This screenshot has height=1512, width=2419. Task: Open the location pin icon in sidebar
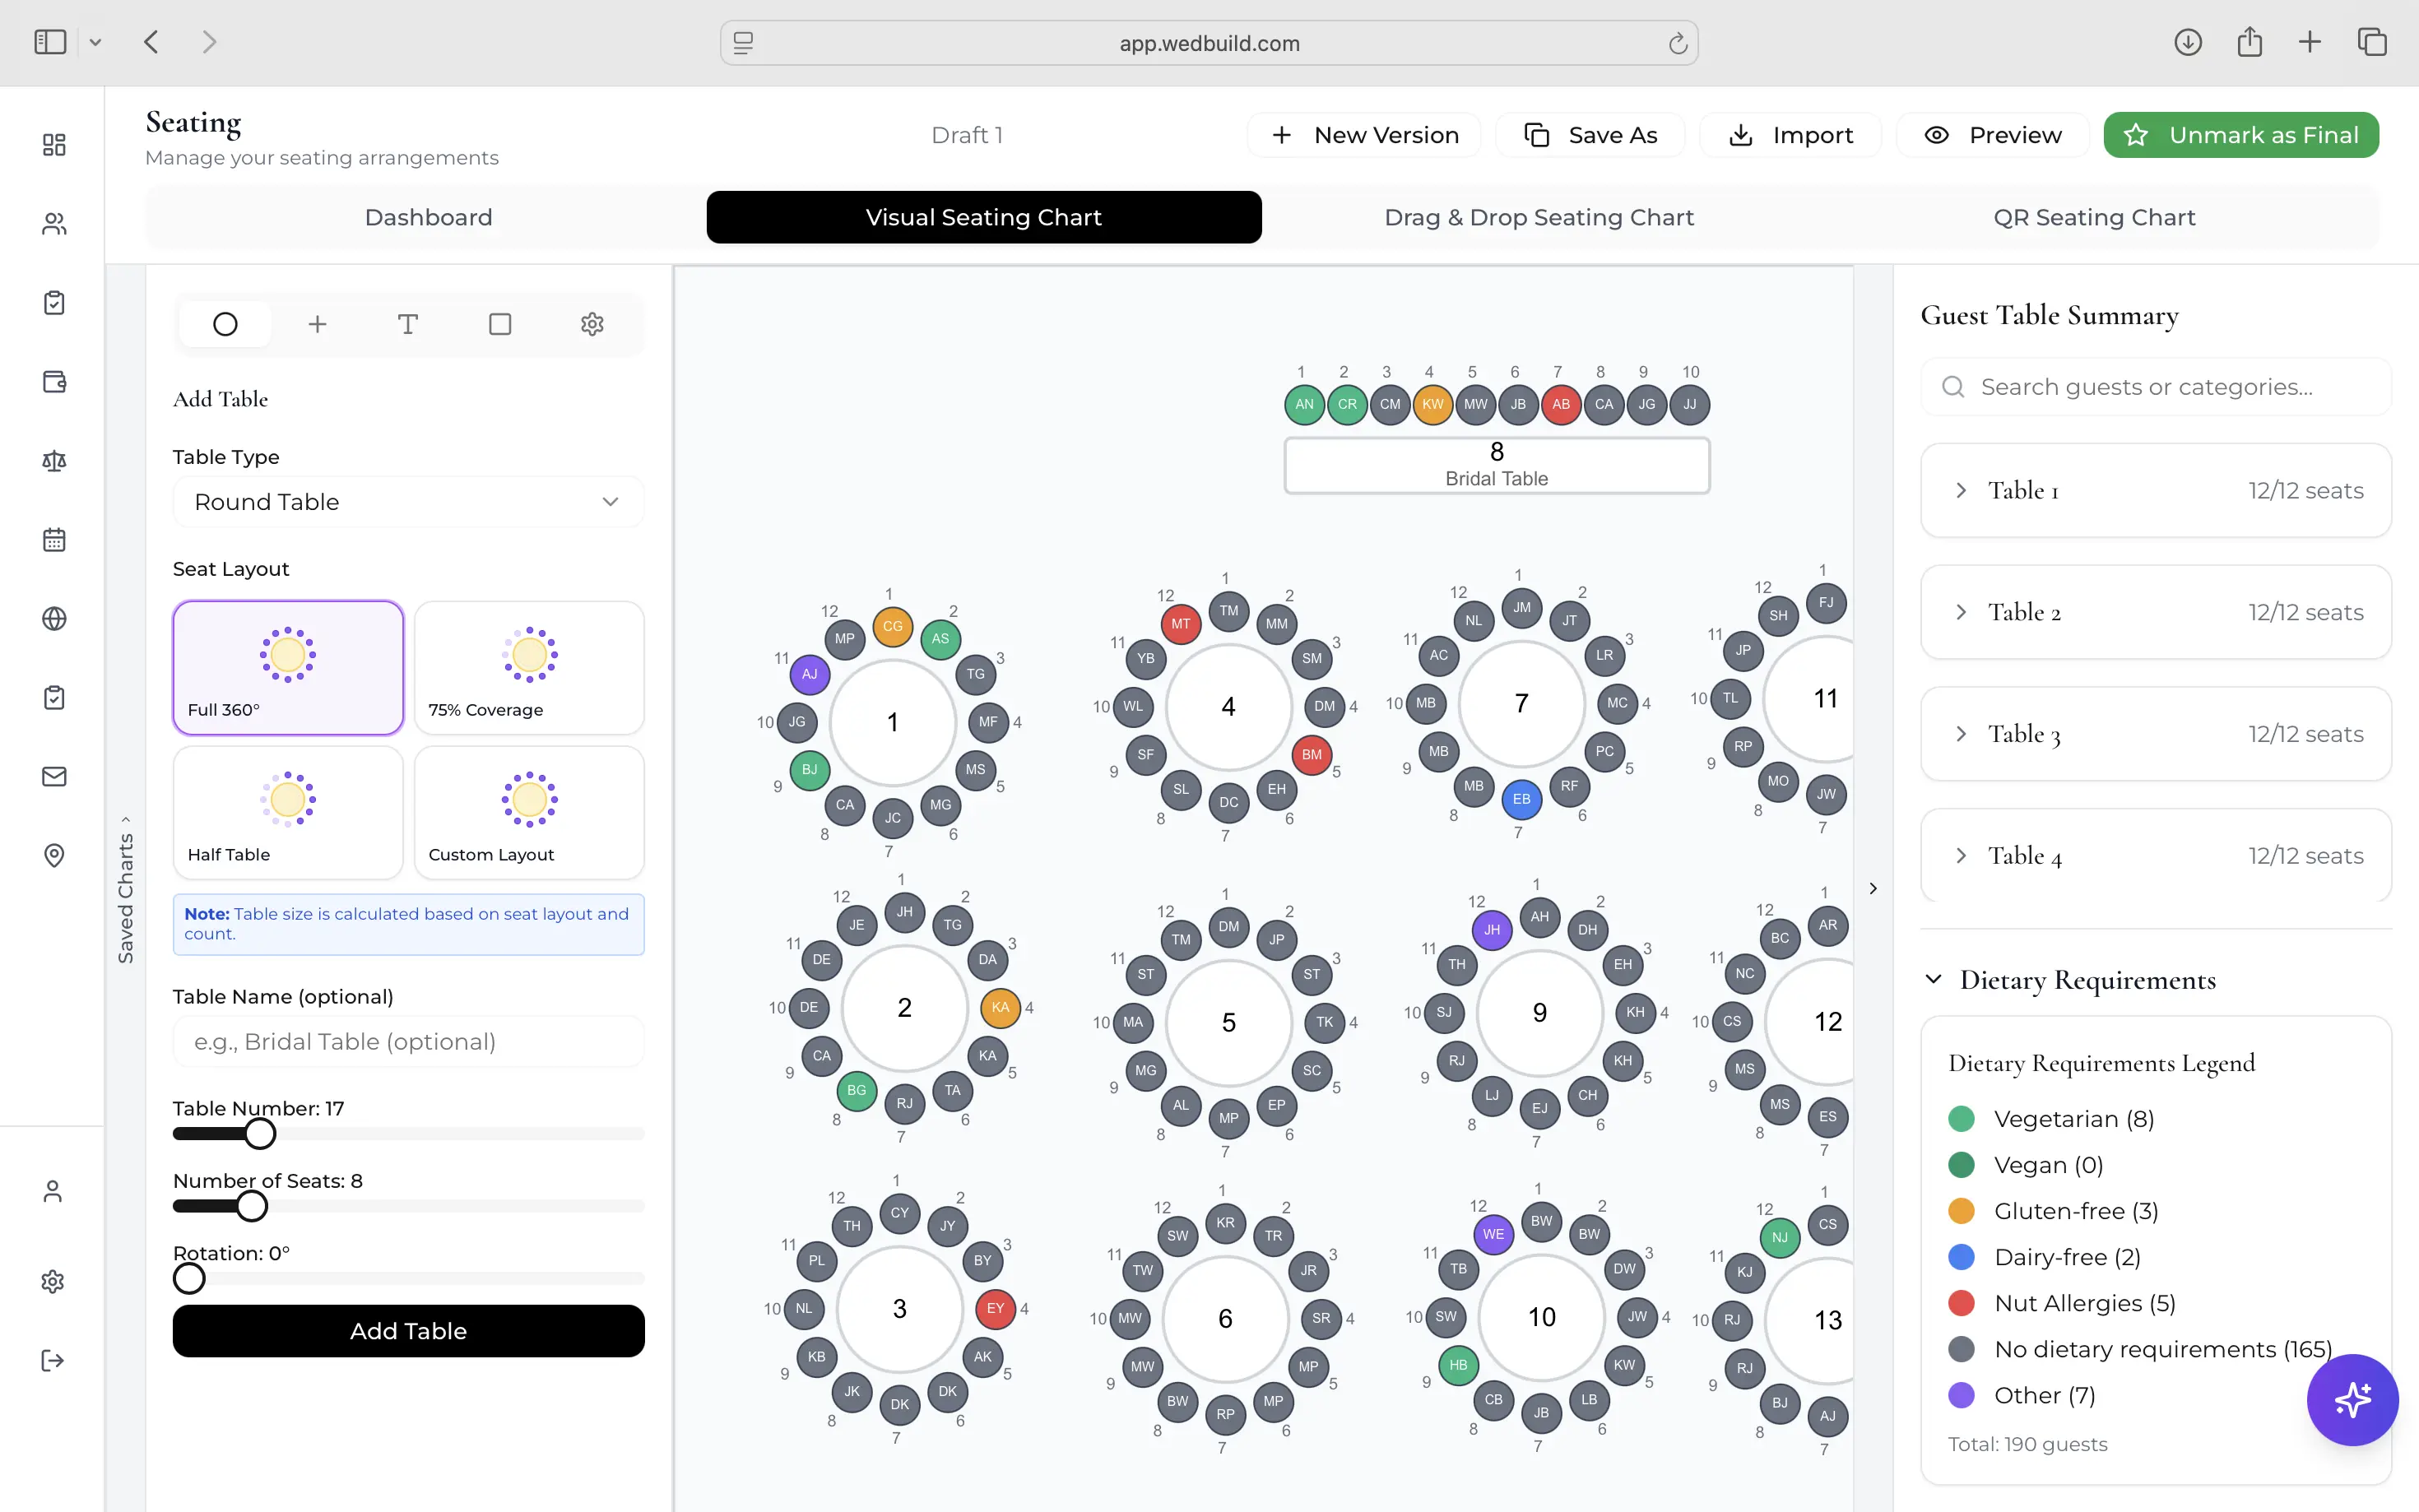[54, 856]
